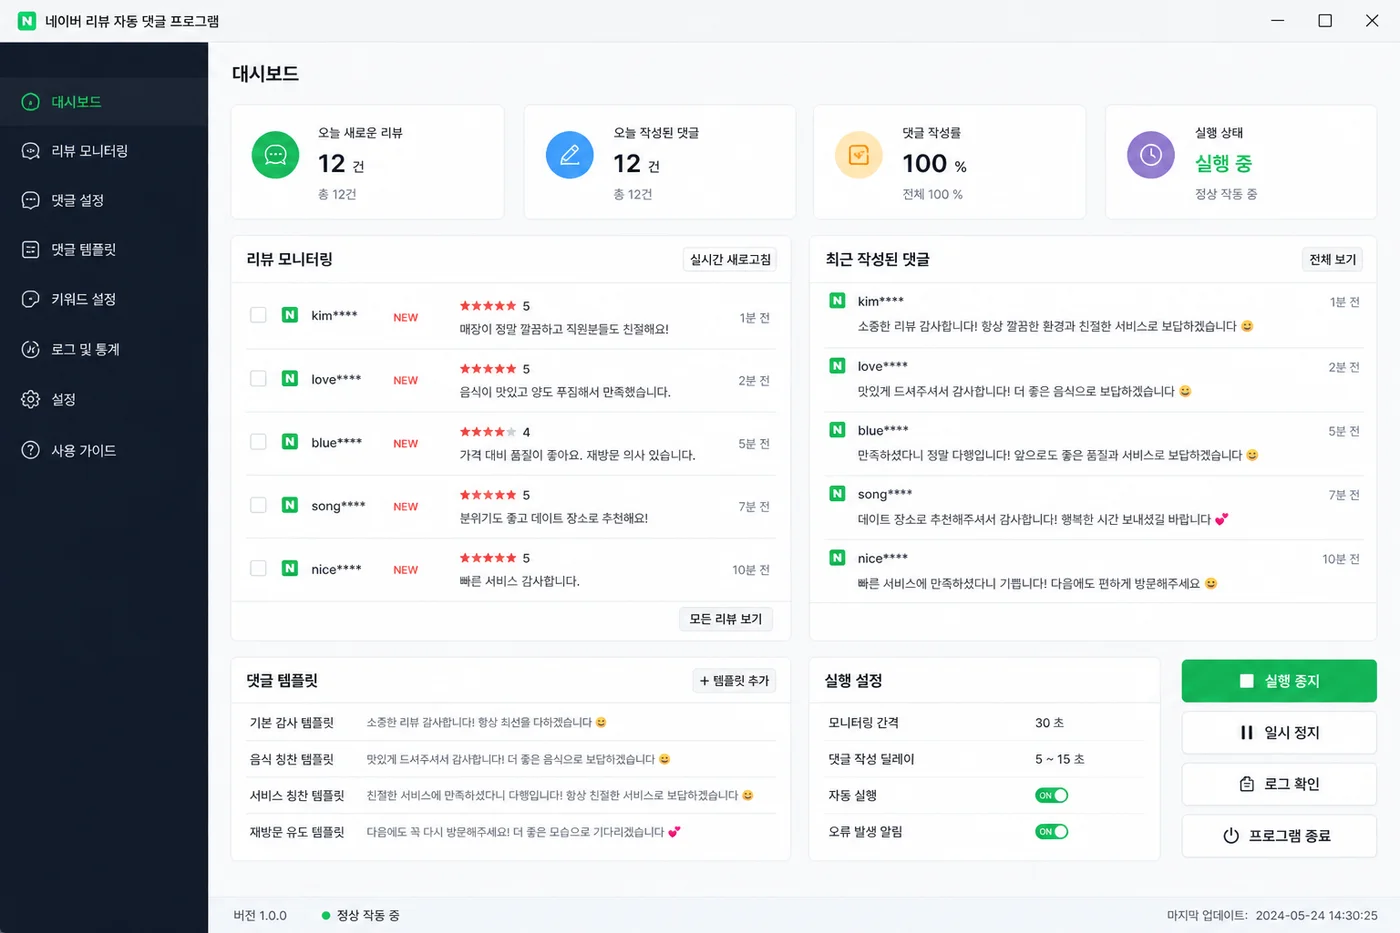Click the Naver icon beside blue**** recent comment
The height and width of the screenshot is (933, 1400).
tap(837, 429)
